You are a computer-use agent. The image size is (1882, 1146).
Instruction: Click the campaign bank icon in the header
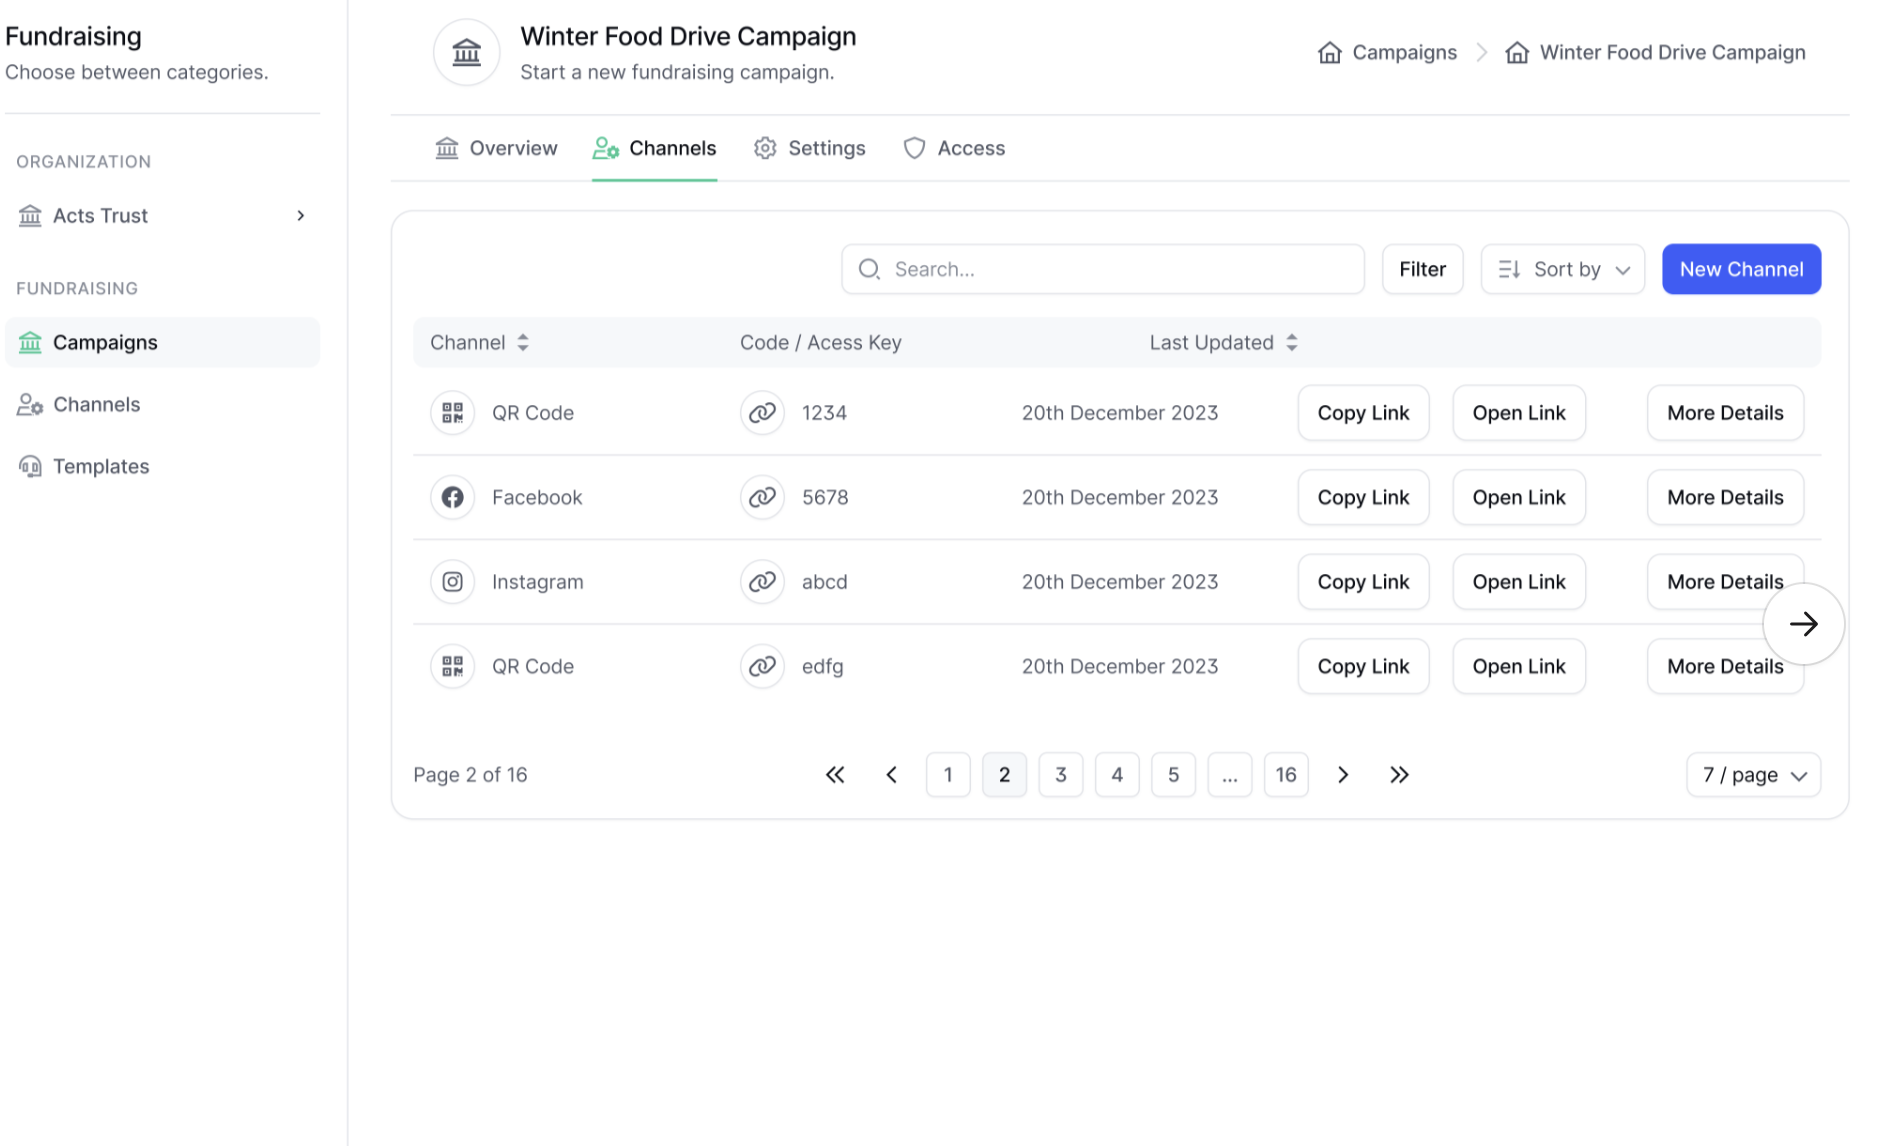(x=466, y=52)
